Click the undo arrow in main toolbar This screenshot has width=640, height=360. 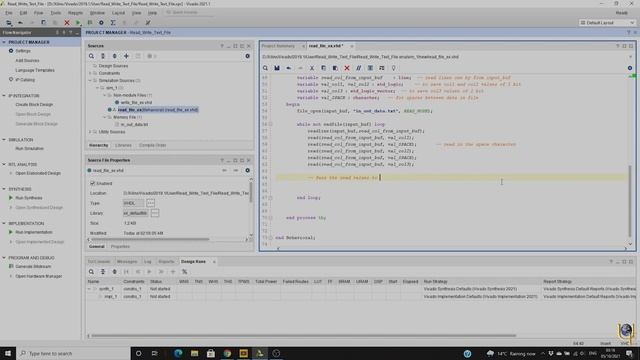20,22
